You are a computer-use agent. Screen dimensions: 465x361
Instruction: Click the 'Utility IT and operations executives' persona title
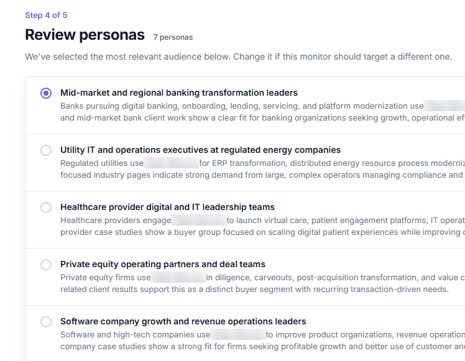(200, 150)
